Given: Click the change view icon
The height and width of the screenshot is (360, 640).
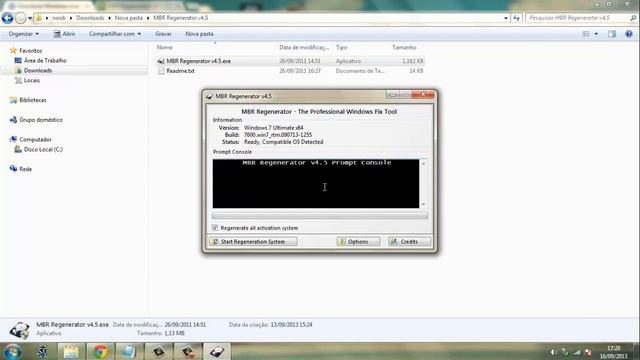Looking at the screenshot, I should pyautogui.click(x=586, y=34).
